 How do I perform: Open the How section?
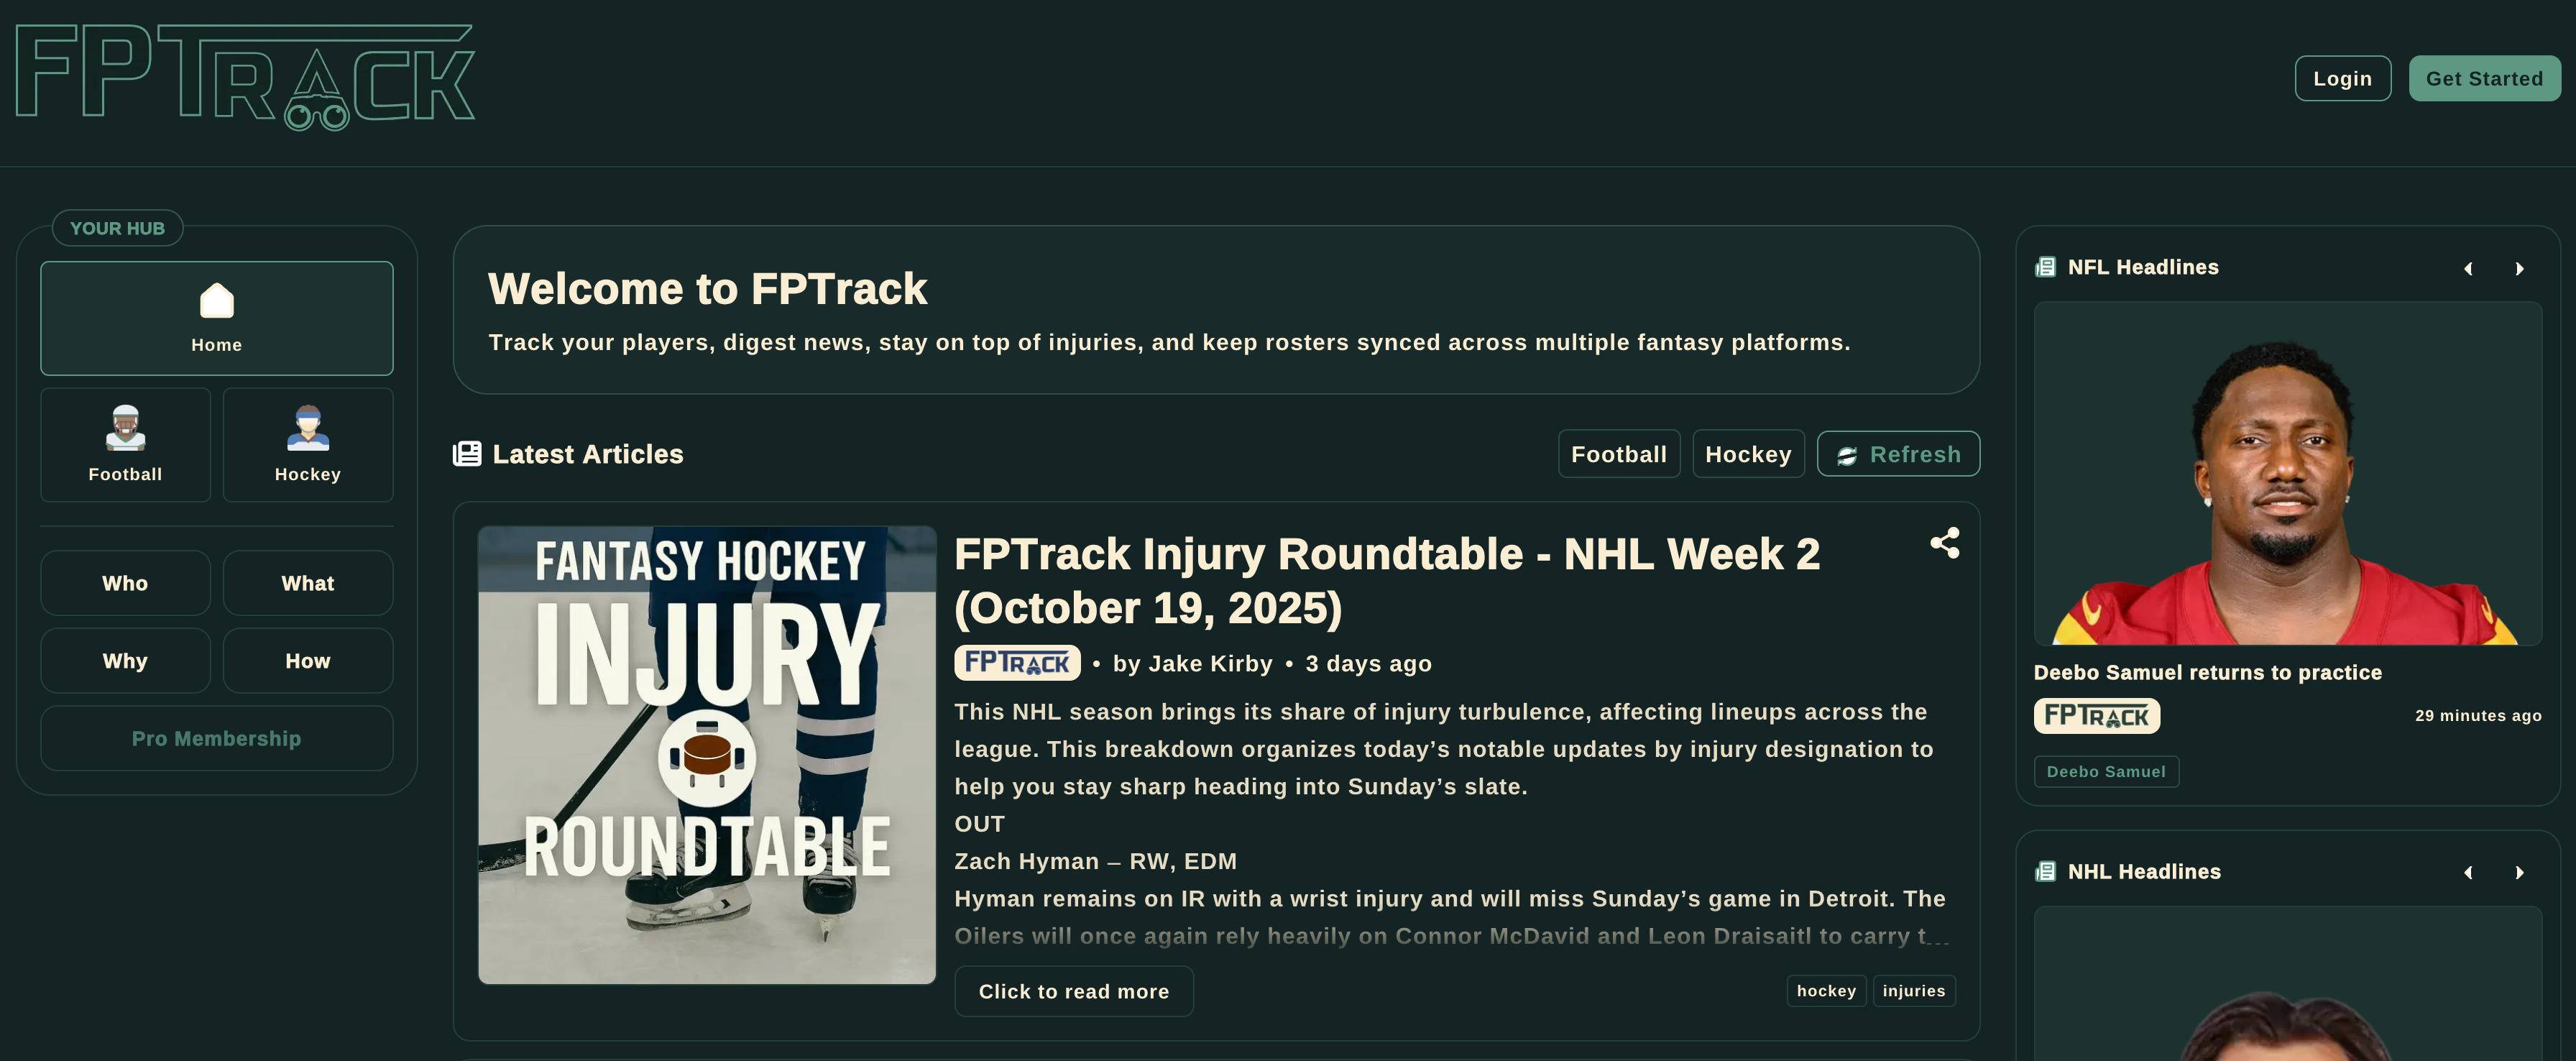pos(307,661)
